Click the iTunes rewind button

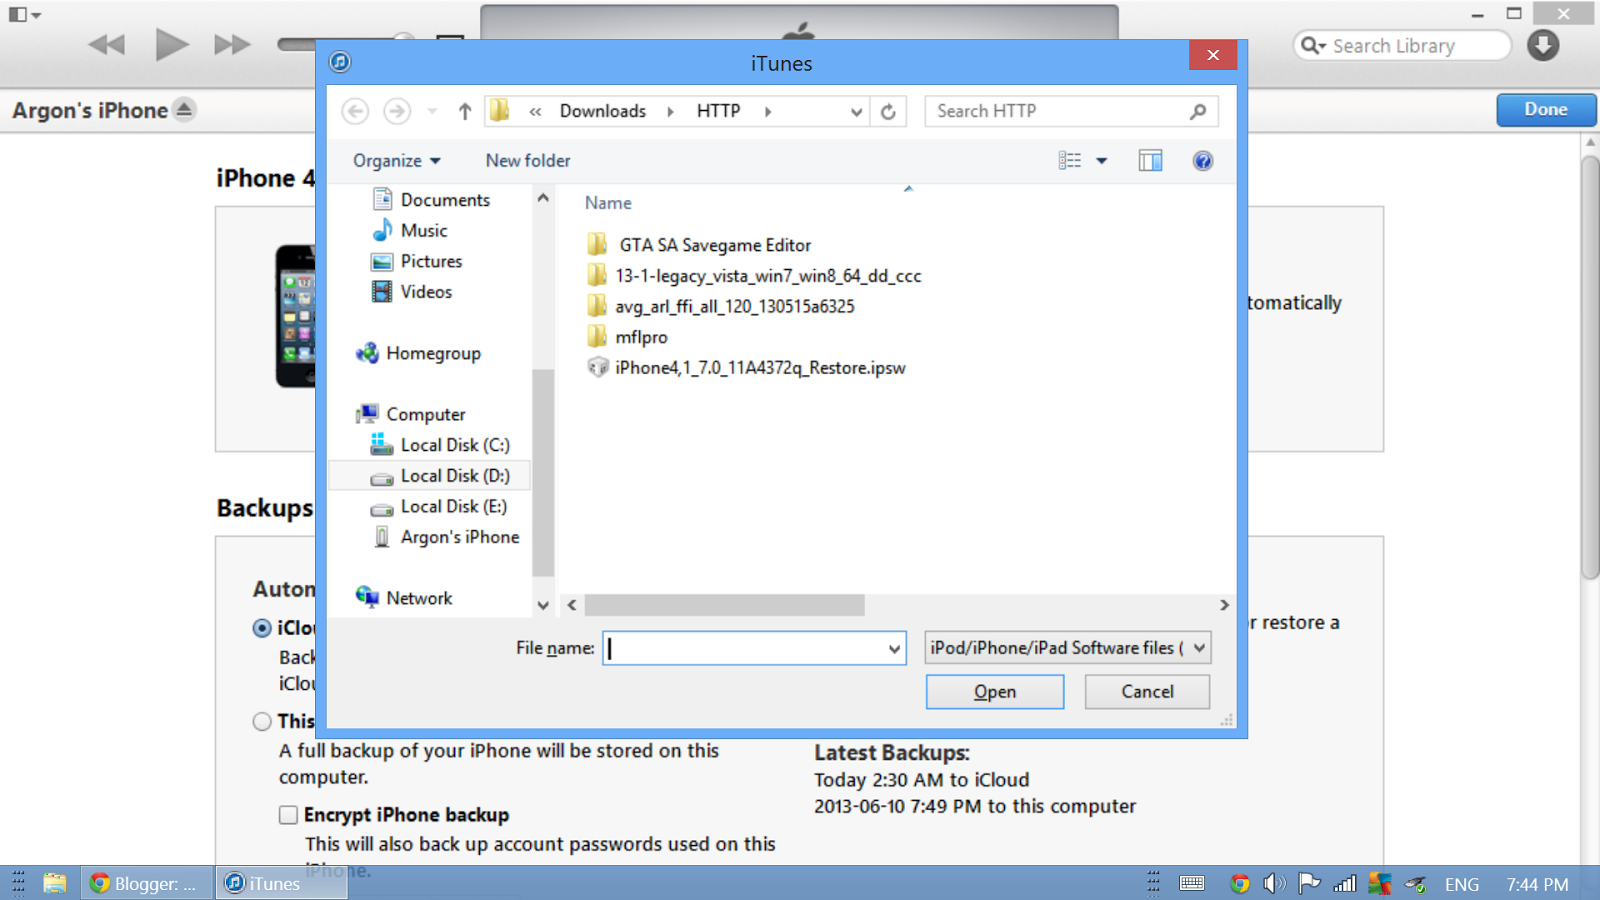point(107,45)
